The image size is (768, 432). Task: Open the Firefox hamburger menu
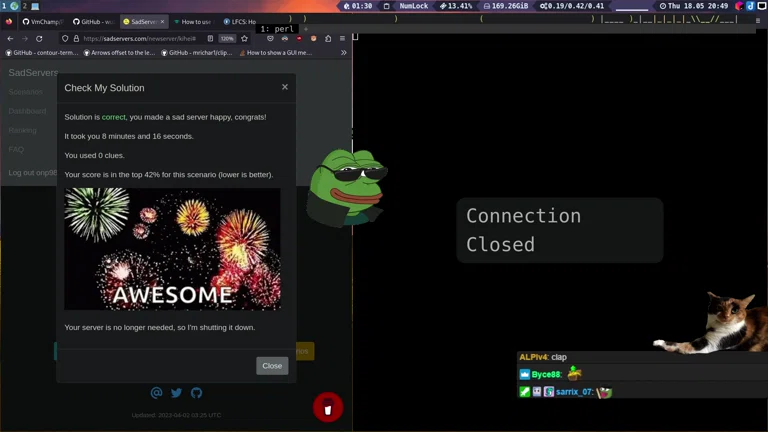[x=342, y=39]
